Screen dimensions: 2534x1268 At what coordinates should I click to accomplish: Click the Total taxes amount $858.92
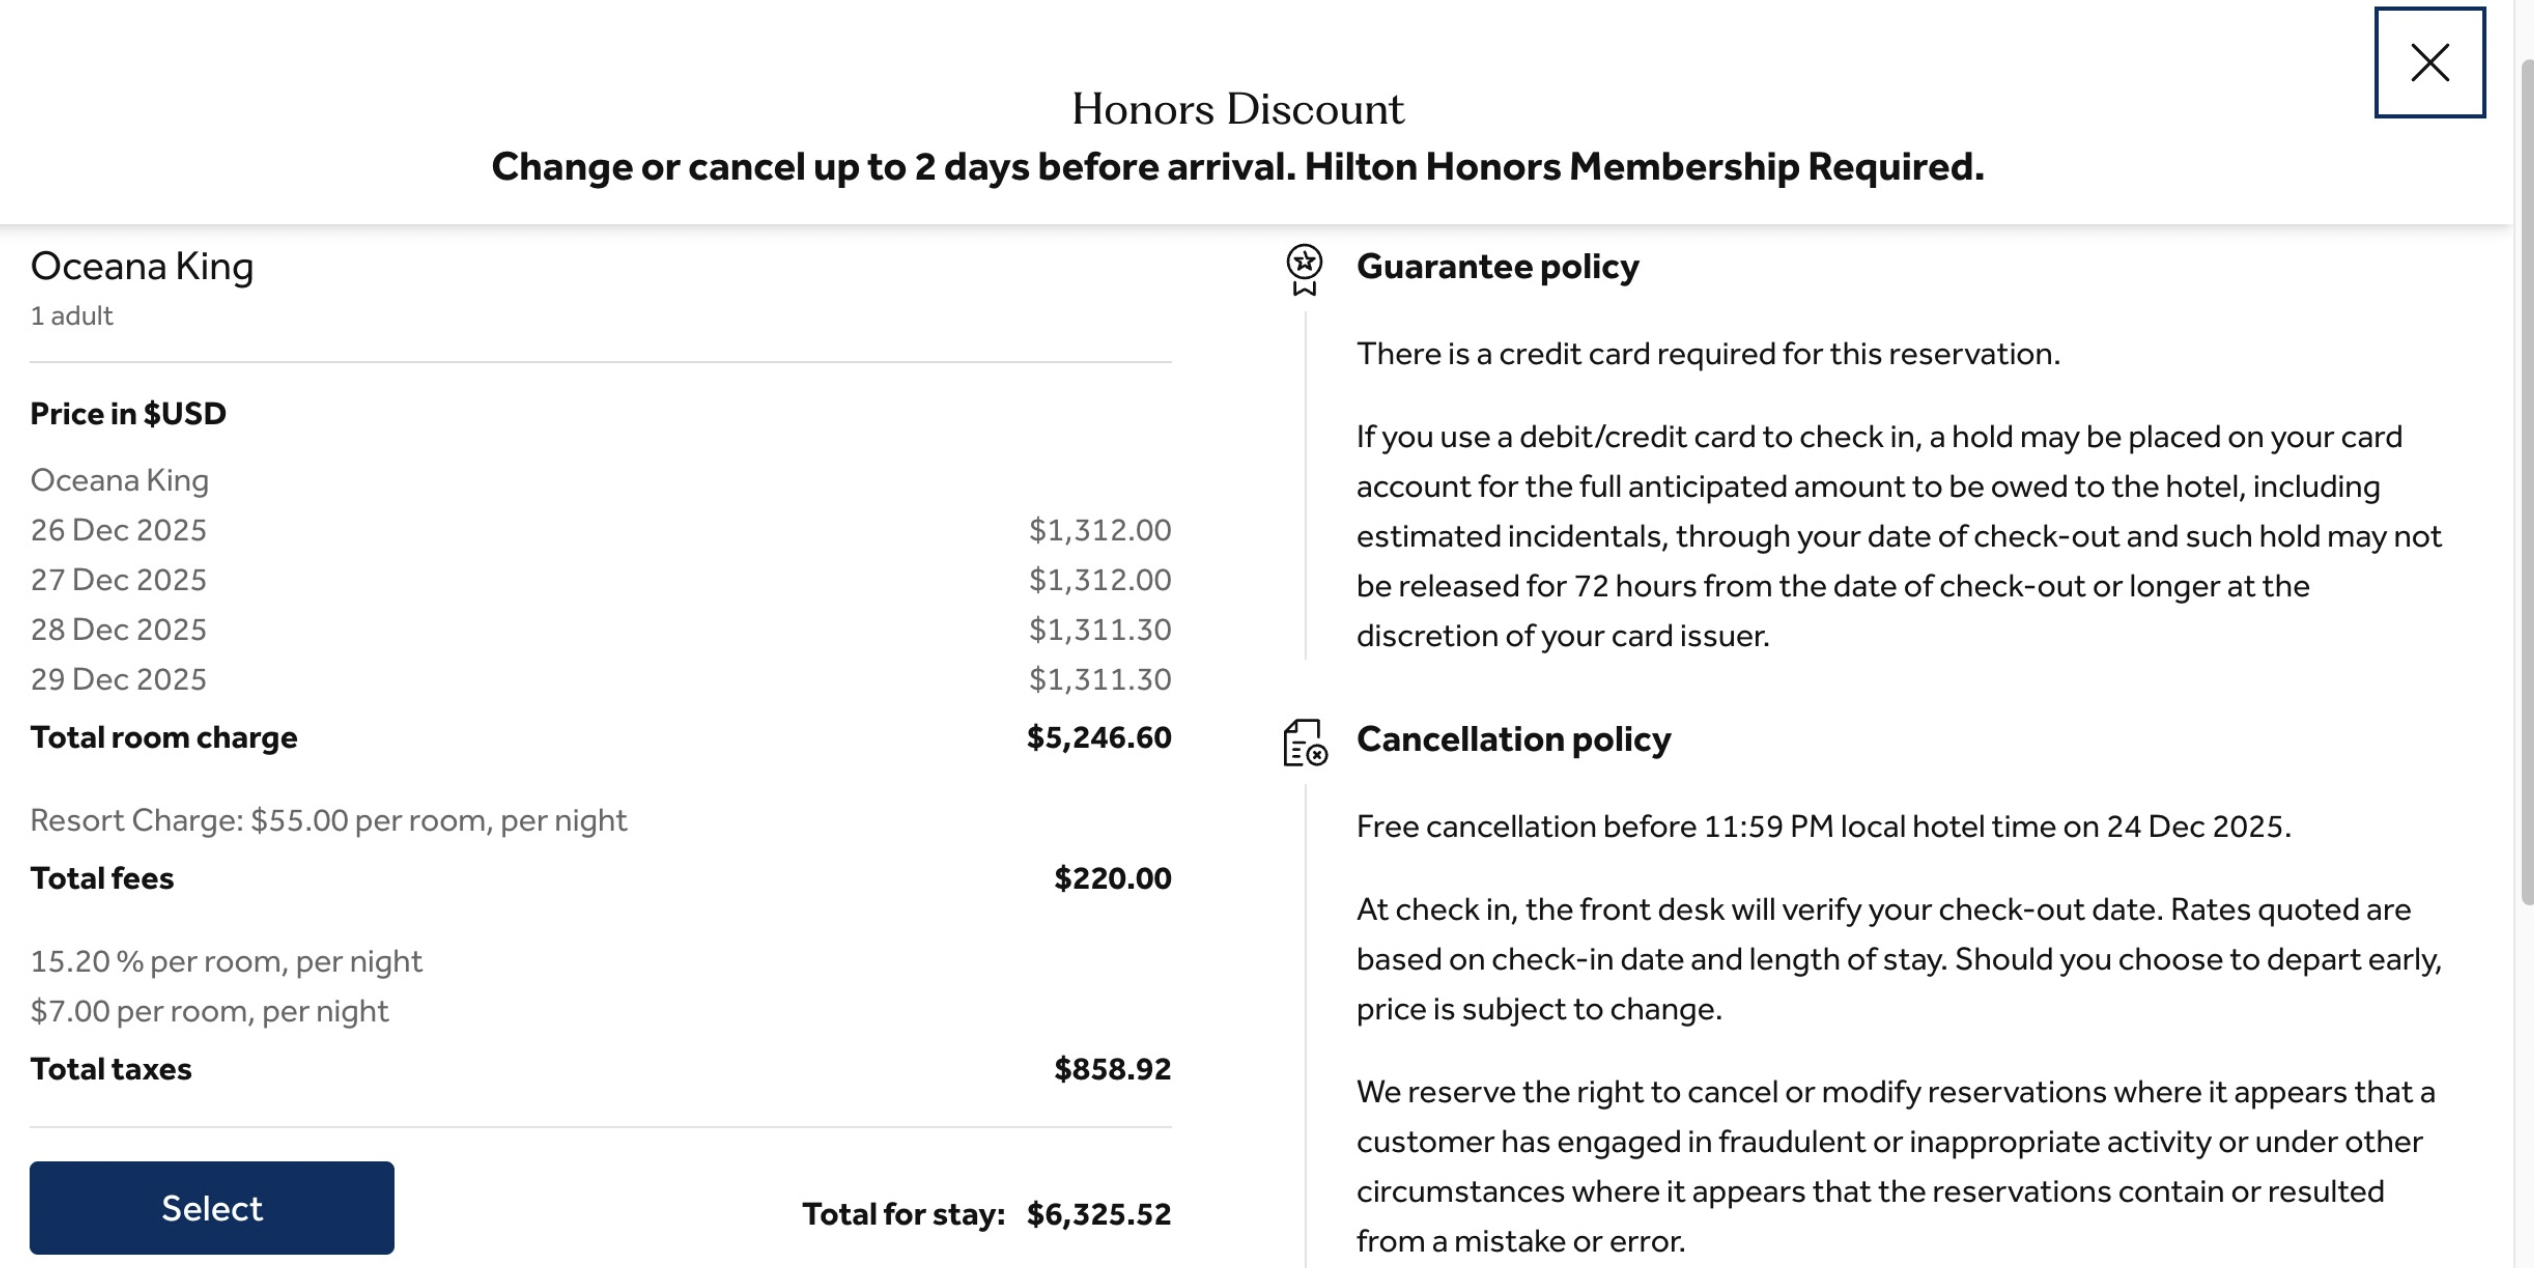1111,1068
